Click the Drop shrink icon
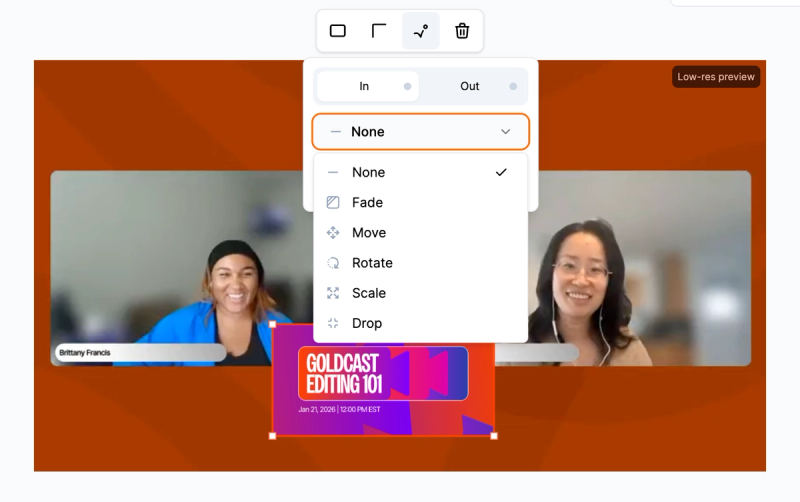The height and width of the screenshot is (502, 800). 333,323
